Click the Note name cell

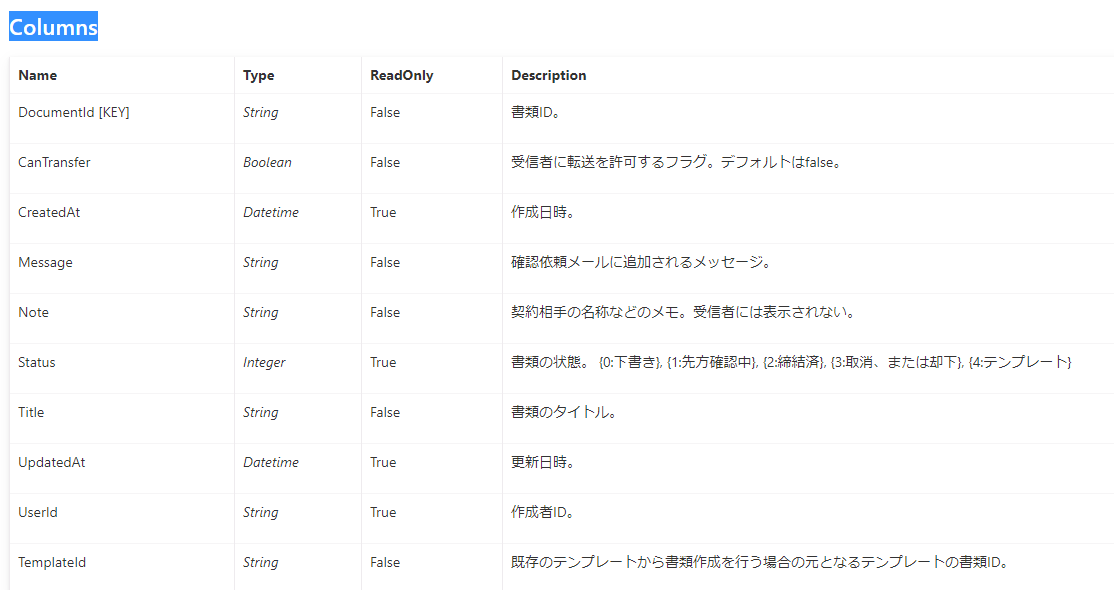[x=33, y=312]
